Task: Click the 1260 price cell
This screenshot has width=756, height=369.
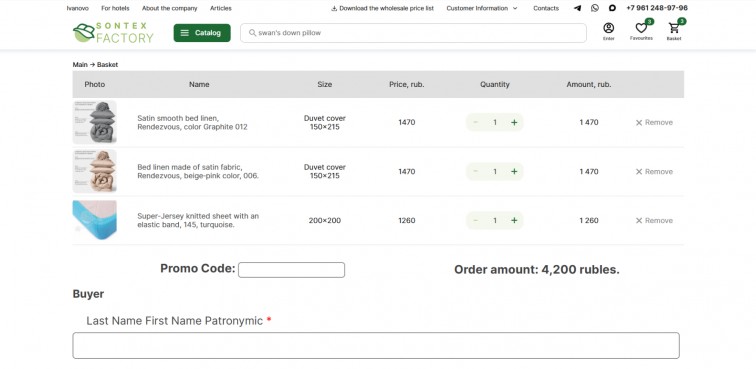Action: 406,220
